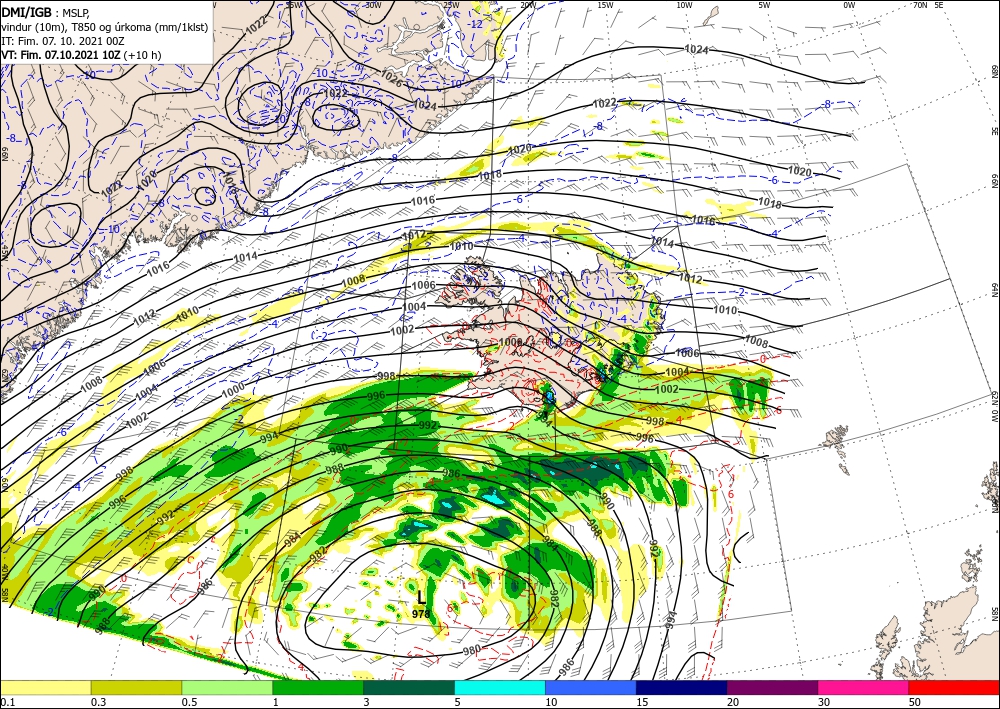1000x709 pixels.
Task: Click the legend value label 50
Action: 915,702
